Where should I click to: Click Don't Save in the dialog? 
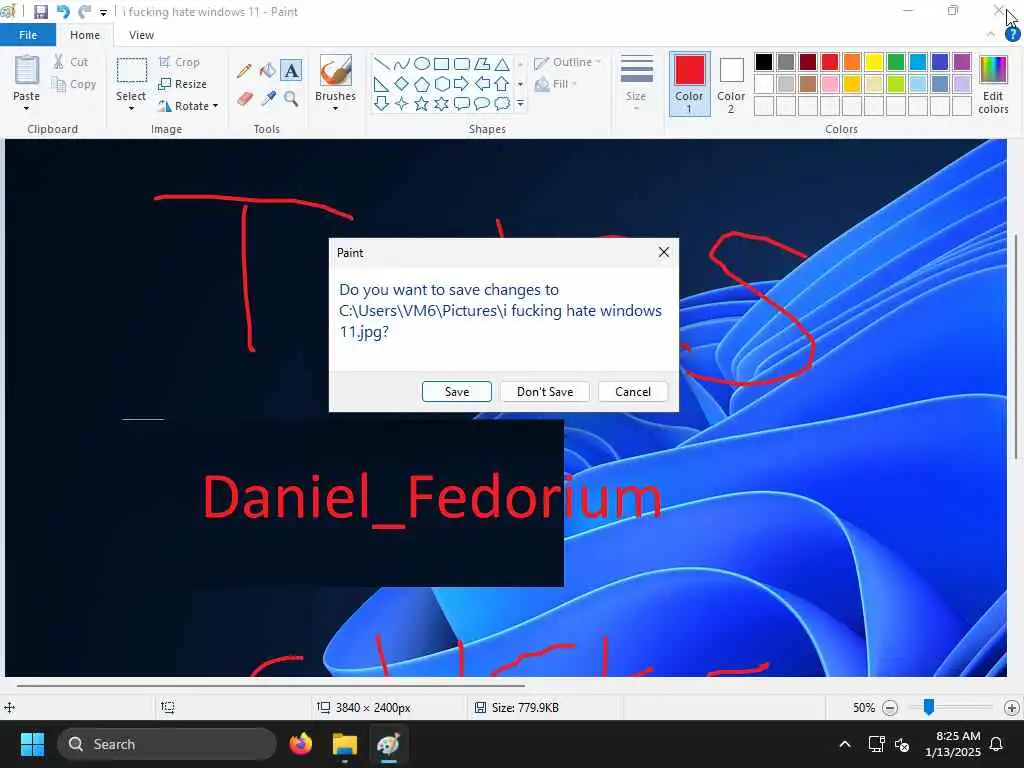click(545, 391)
